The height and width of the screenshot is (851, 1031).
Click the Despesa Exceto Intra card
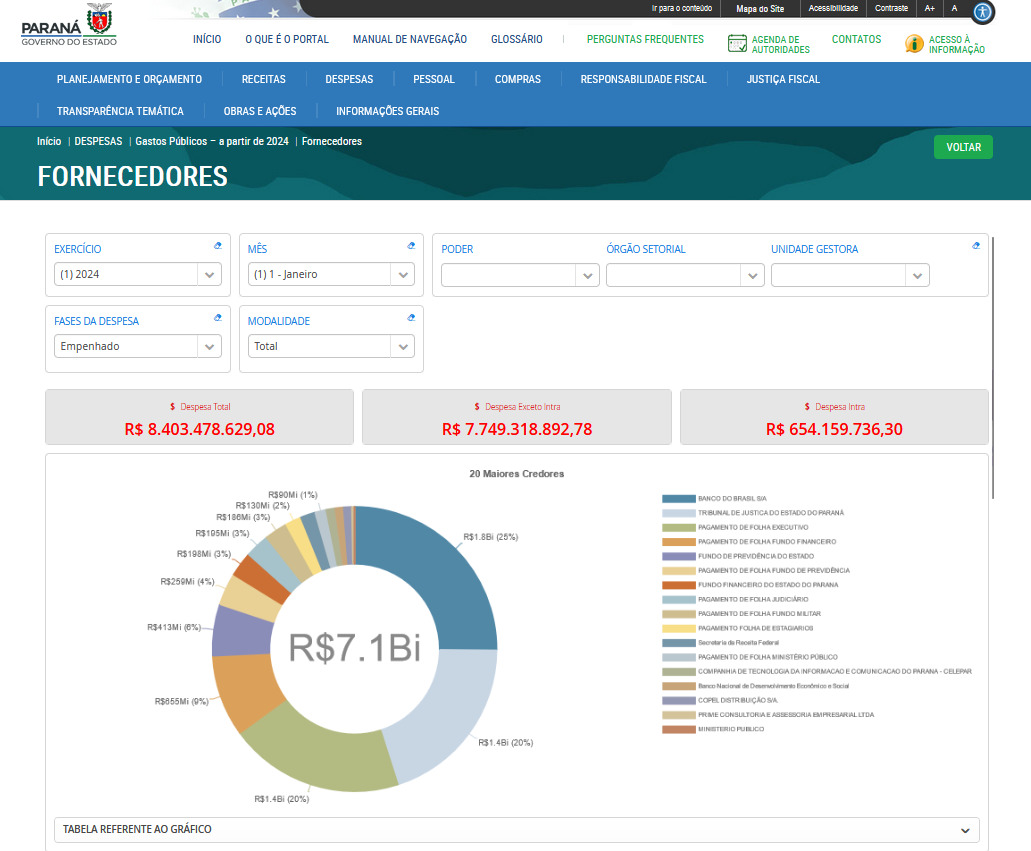[517, 417]
